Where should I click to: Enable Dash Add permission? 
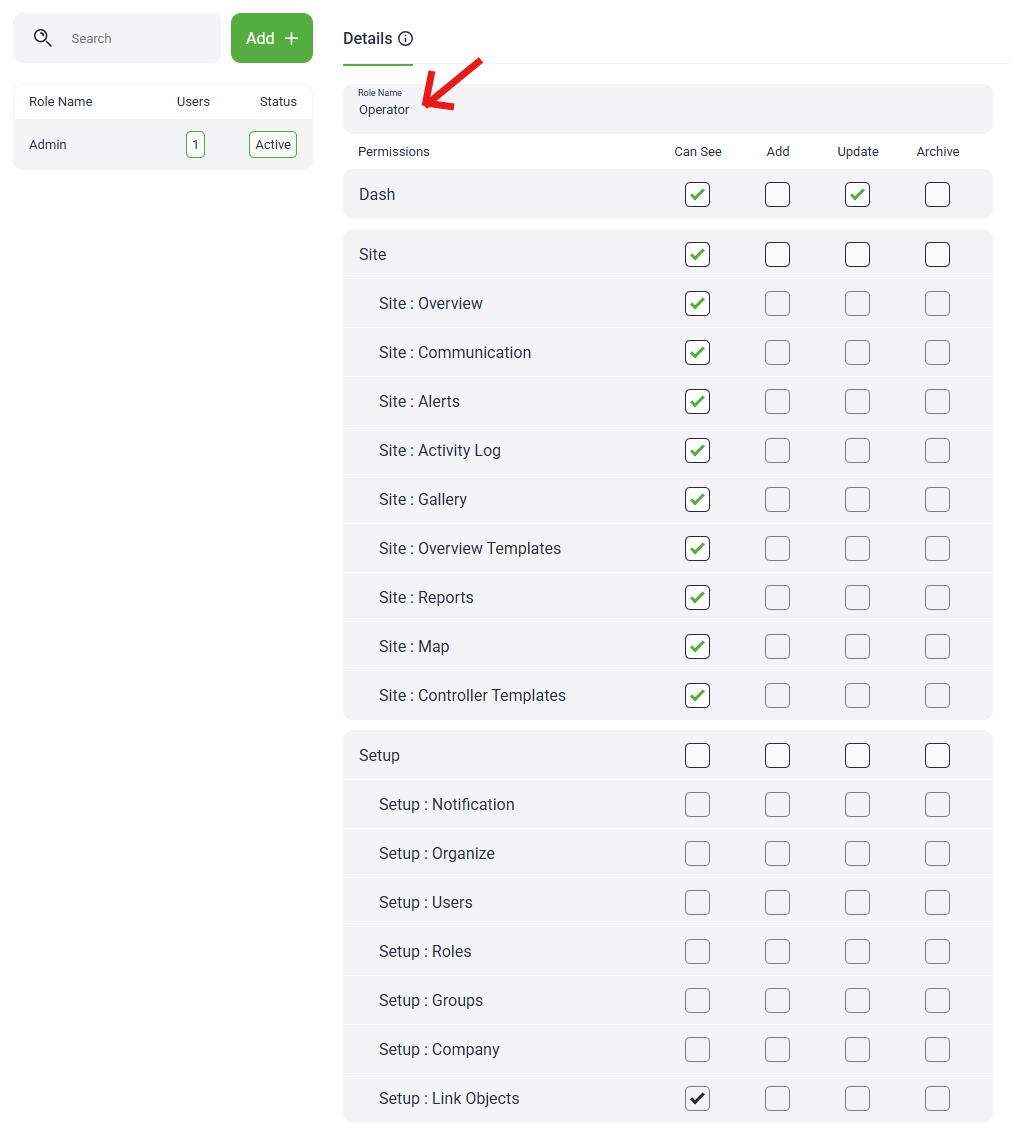tap(777, 195)
